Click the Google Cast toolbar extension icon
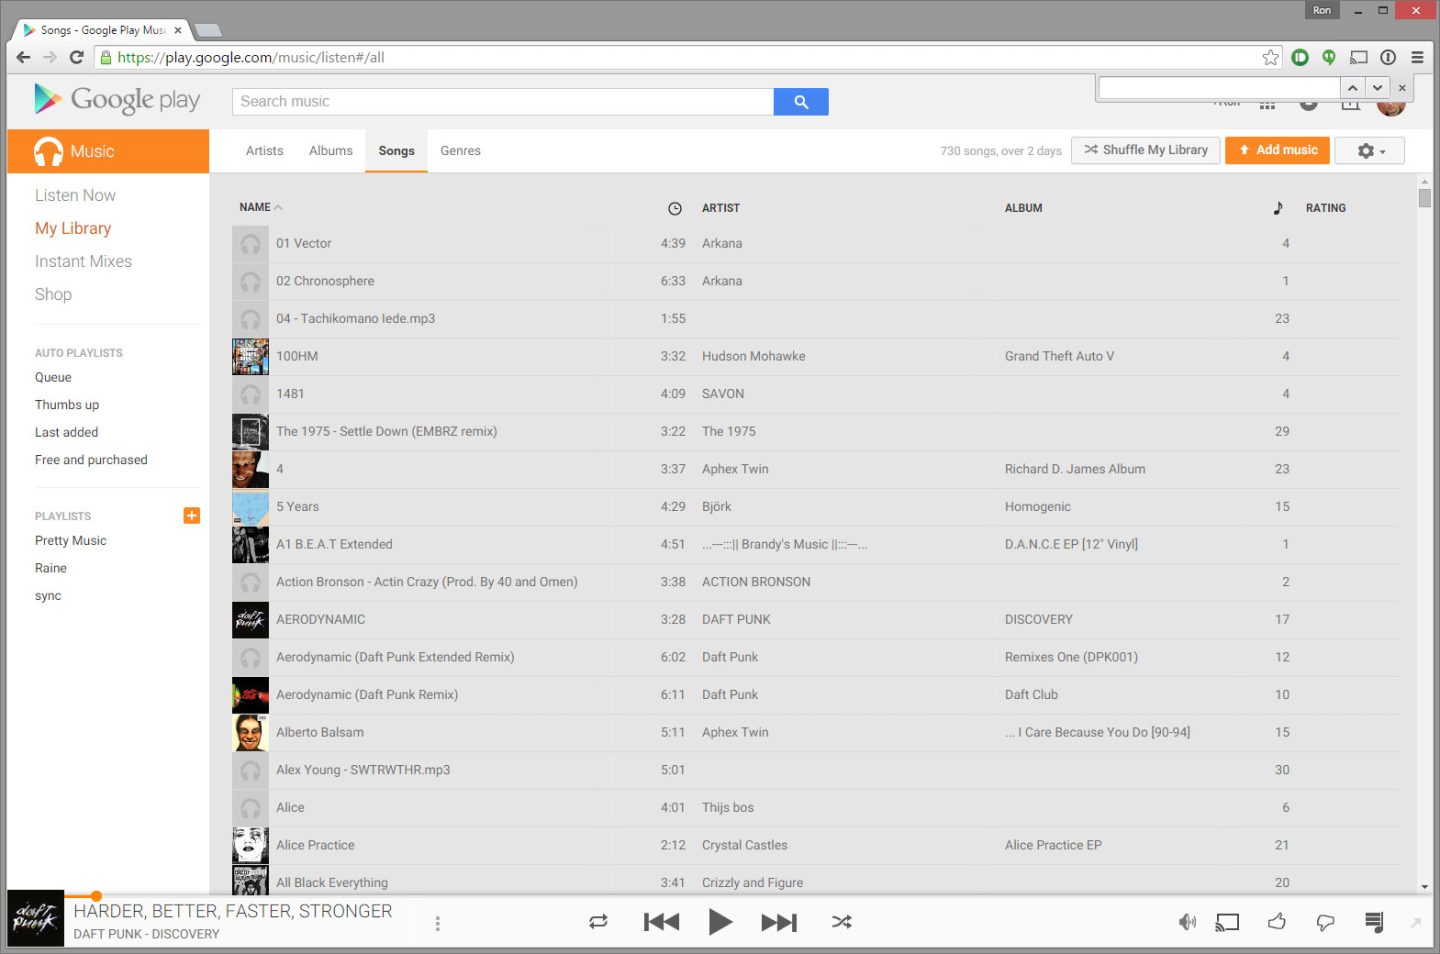 pos(1358,57)
